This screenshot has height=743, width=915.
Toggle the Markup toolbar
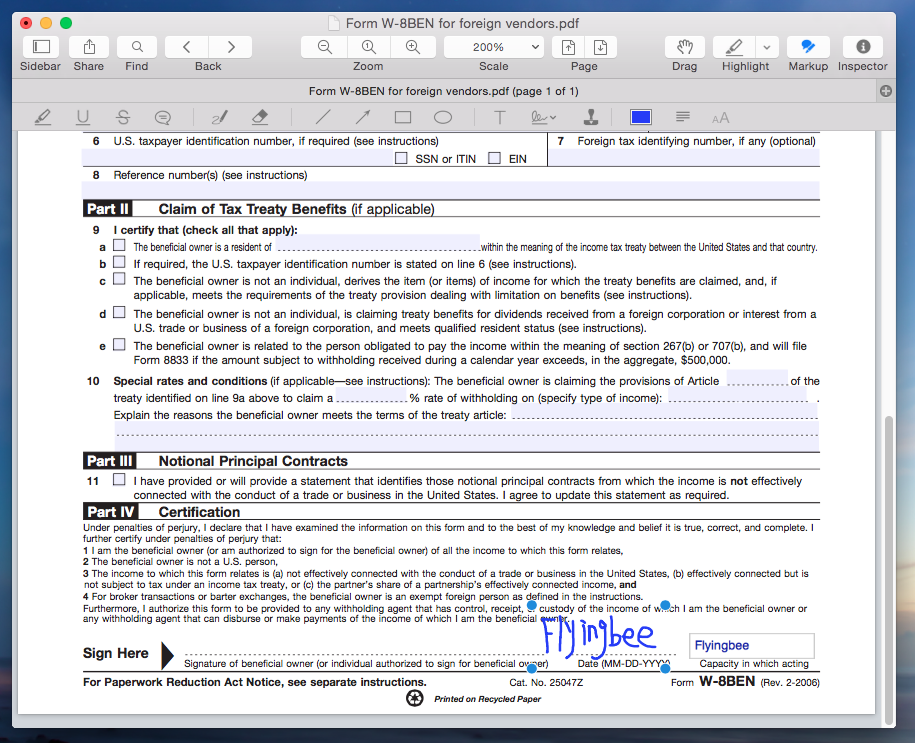coord(808,47)
